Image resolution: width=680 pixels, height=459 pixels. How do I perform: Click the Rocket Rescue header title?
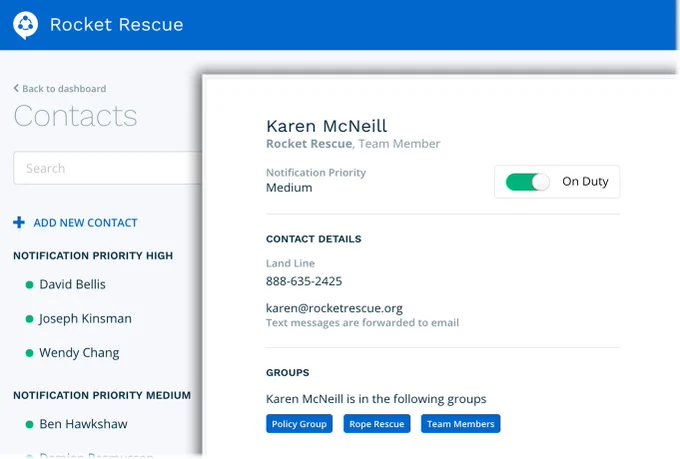click(x=117, y=25)
